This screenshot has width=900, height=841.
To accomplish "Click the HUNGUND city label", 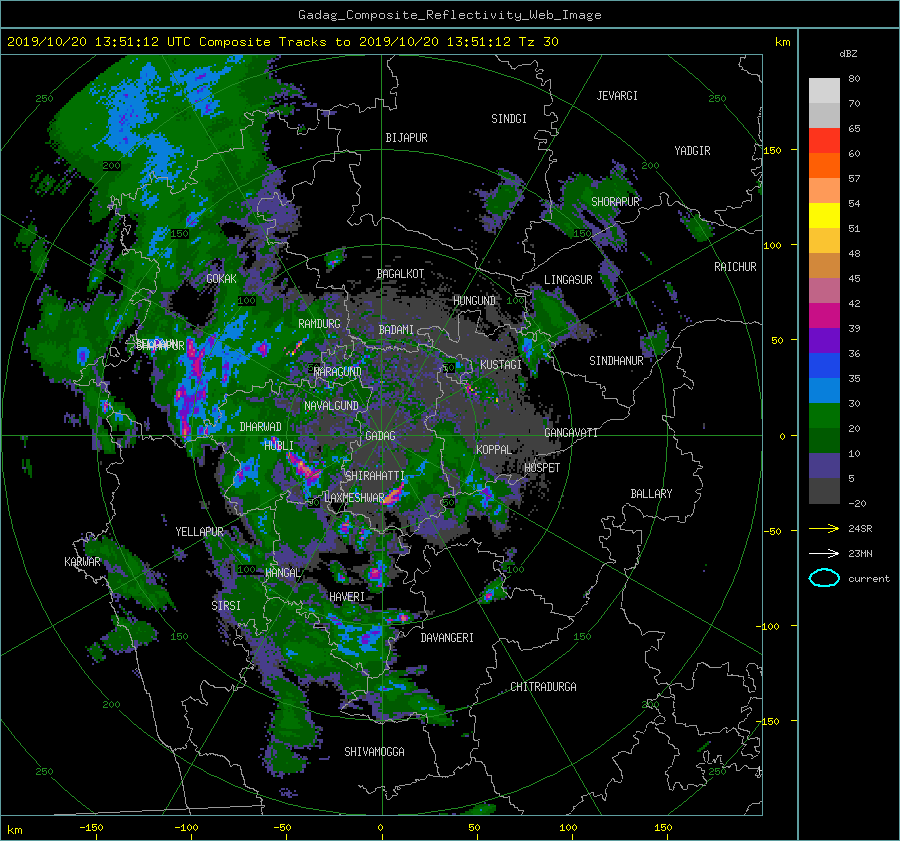I will click(474, 300).
